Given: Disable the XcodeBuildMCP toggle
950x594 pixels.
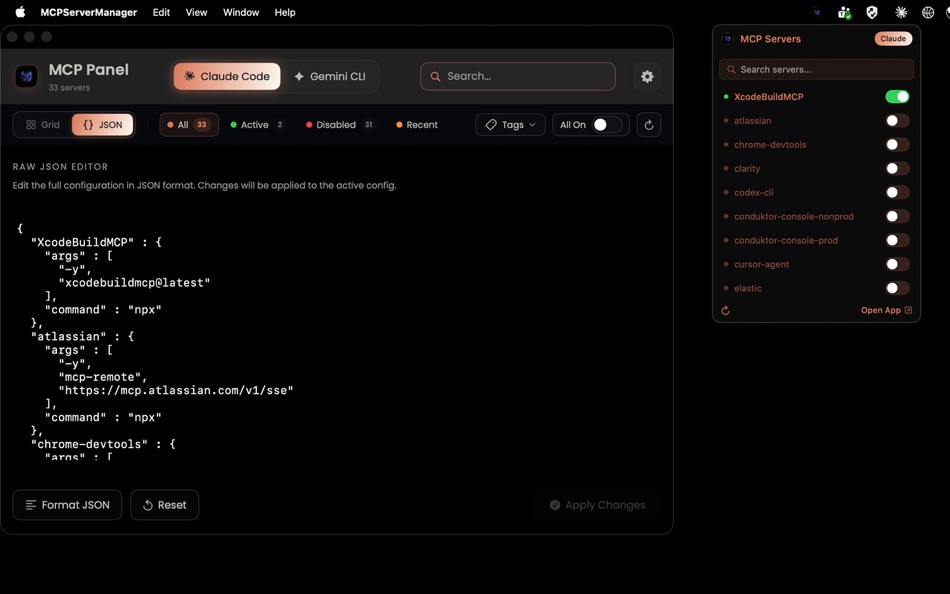Looking at the screenshot, I should pos(897,96).
